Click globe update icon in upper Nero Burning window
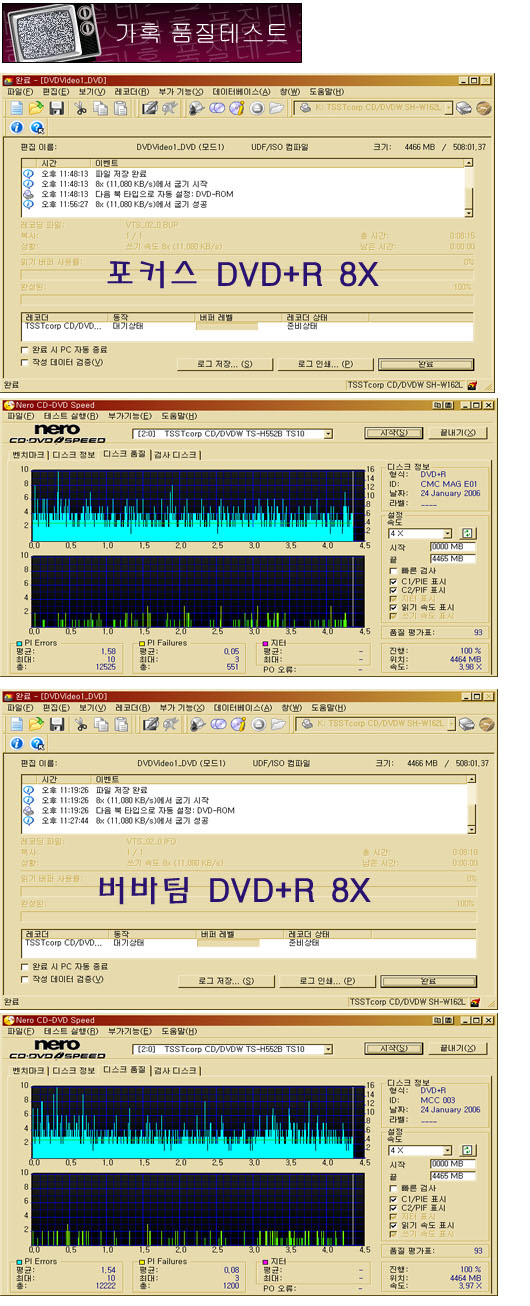Screen dimensions: 530x1306 [37, 128]
